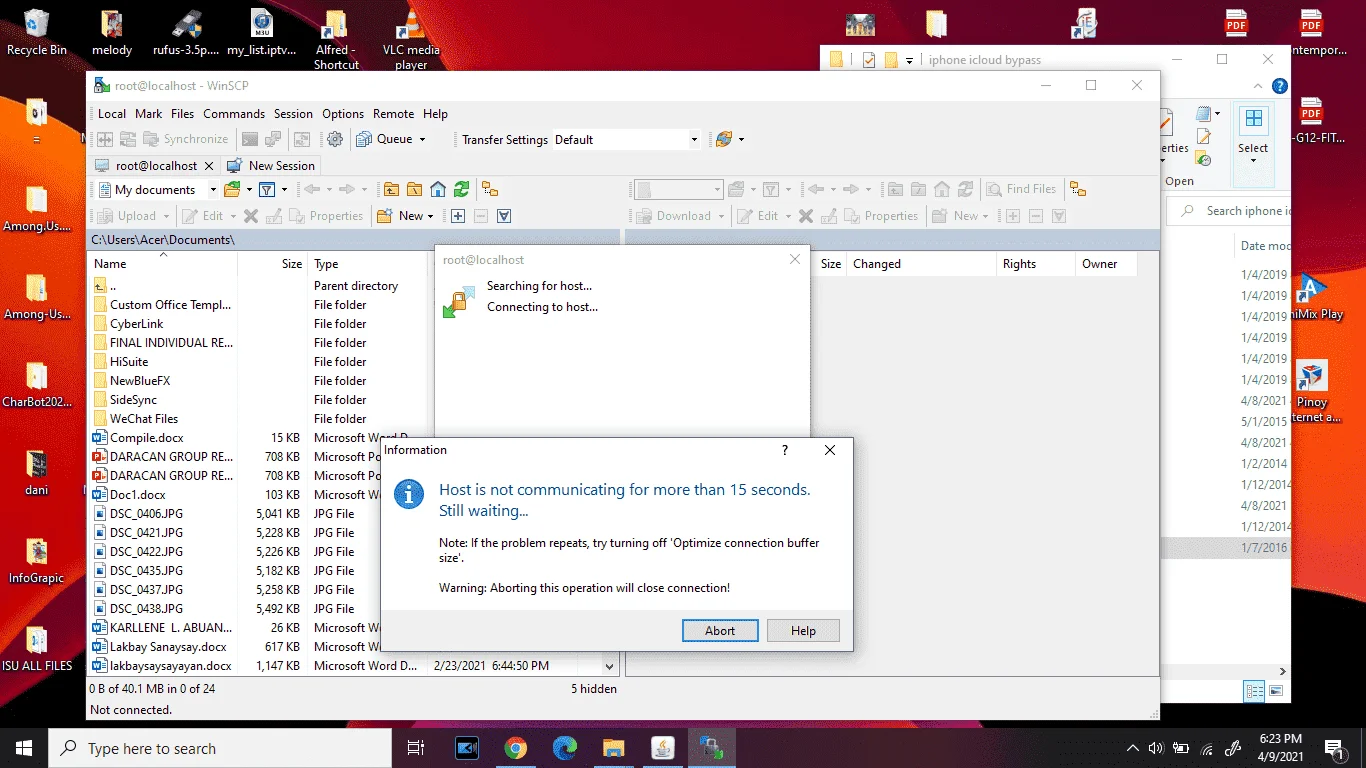Go to local parent directory icon
This screenshot has width=1366, height=768.
pos(390,189)
